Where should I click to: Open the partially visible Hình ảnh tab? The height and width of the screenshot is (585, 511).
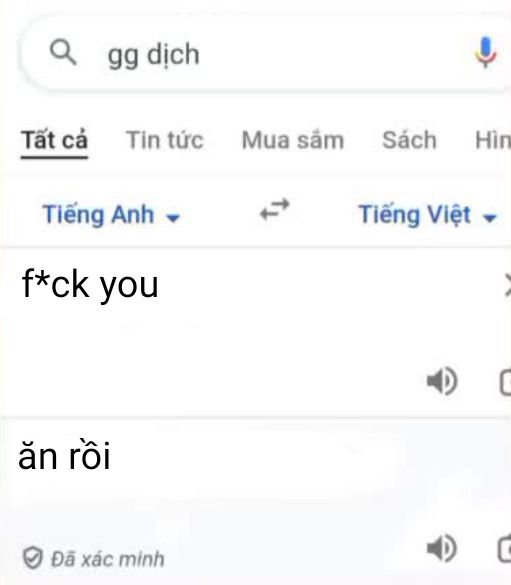tap(493, 140)
